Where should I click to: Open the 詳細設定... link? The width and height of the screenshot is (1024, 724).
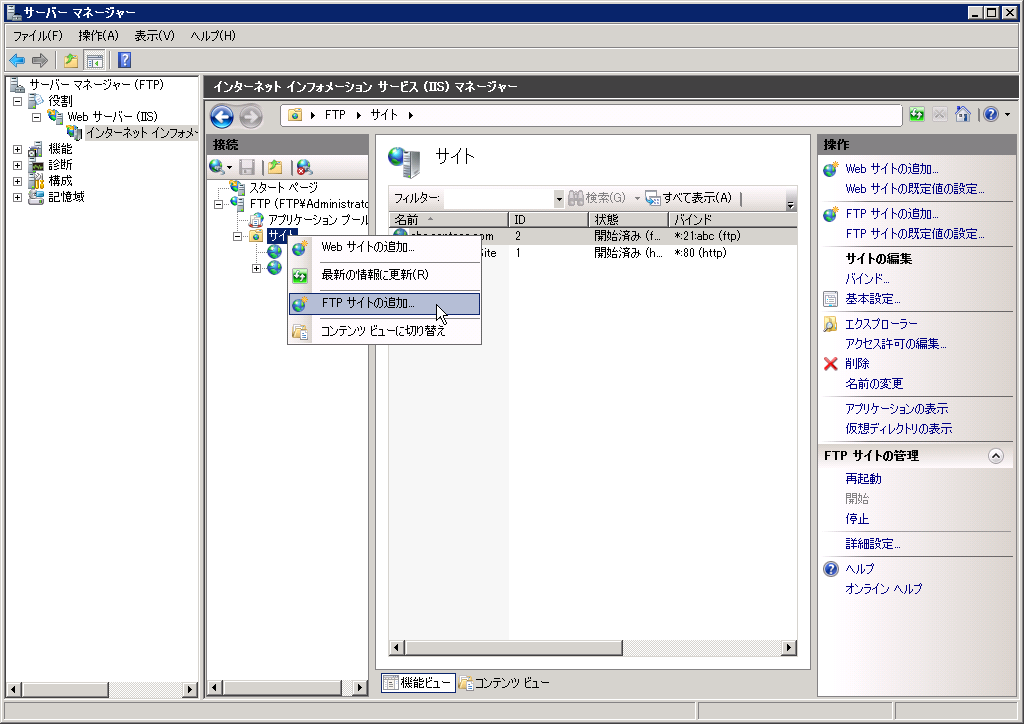tap(872, 544)
